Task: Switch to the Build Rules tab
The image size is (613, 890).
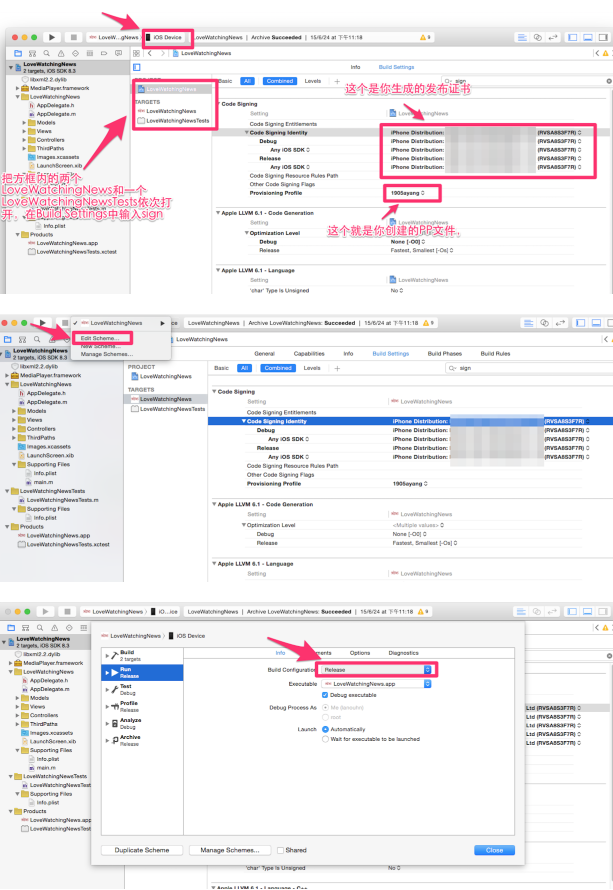Action: coord(496,354)
